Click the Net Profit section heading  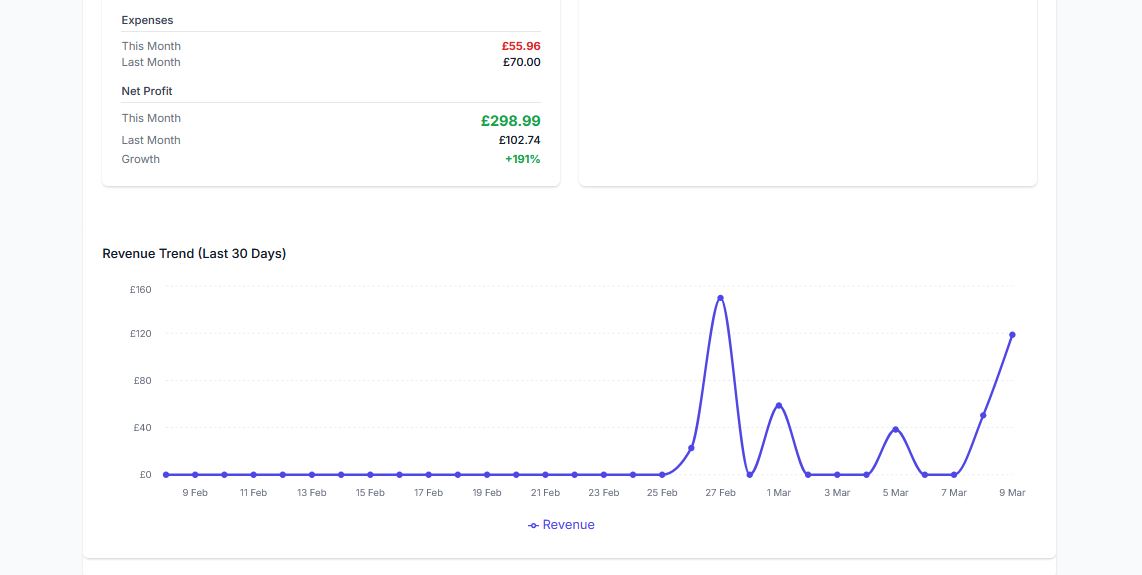pos(147,91)
